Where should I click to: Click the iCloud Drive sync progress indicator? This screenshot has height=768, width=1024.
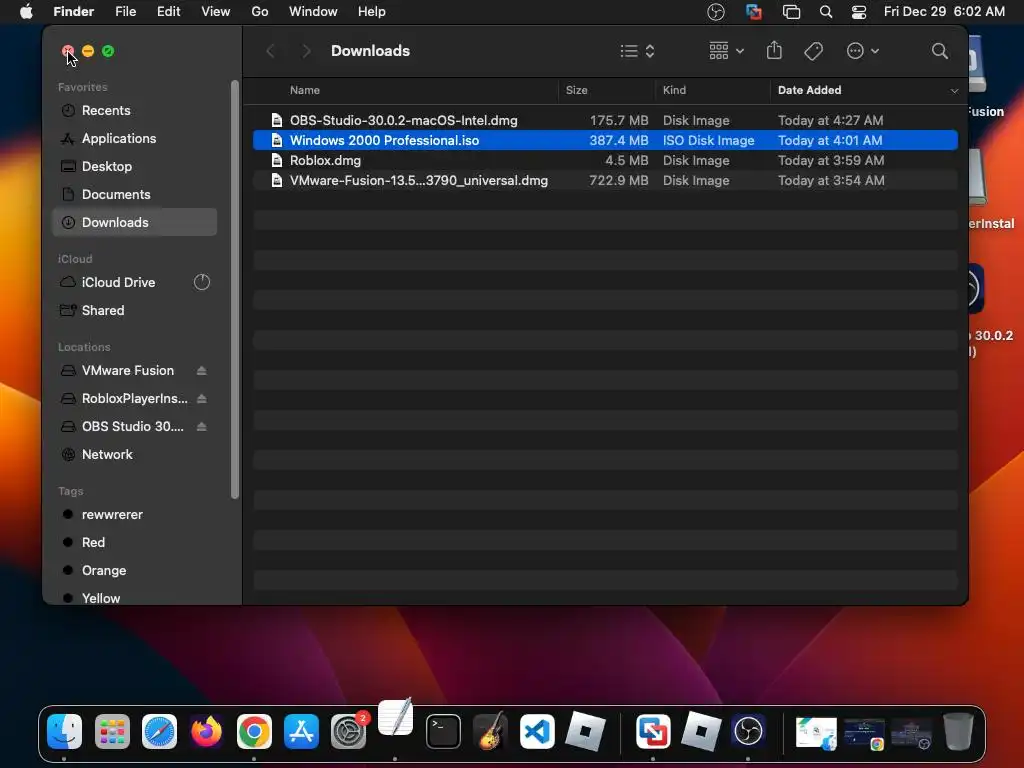pos(202,282)
